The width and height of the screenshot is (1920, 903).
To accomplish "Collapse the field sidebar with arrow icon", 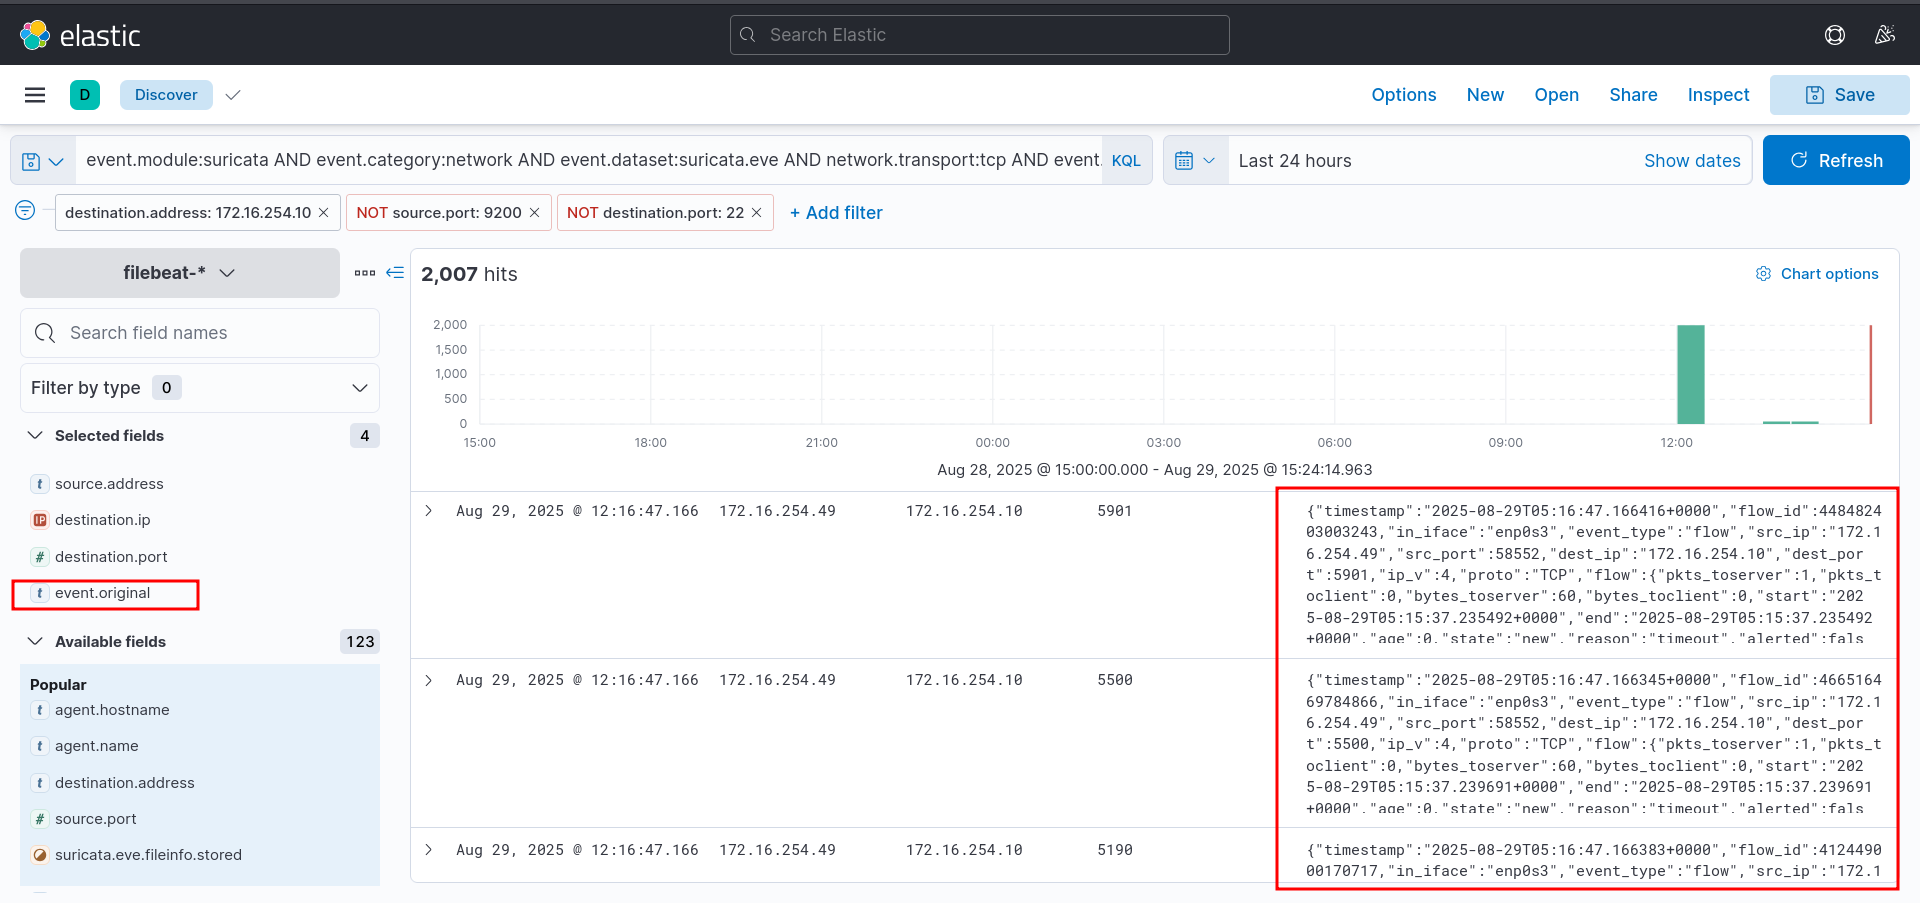I will click(x=395, y=273).
